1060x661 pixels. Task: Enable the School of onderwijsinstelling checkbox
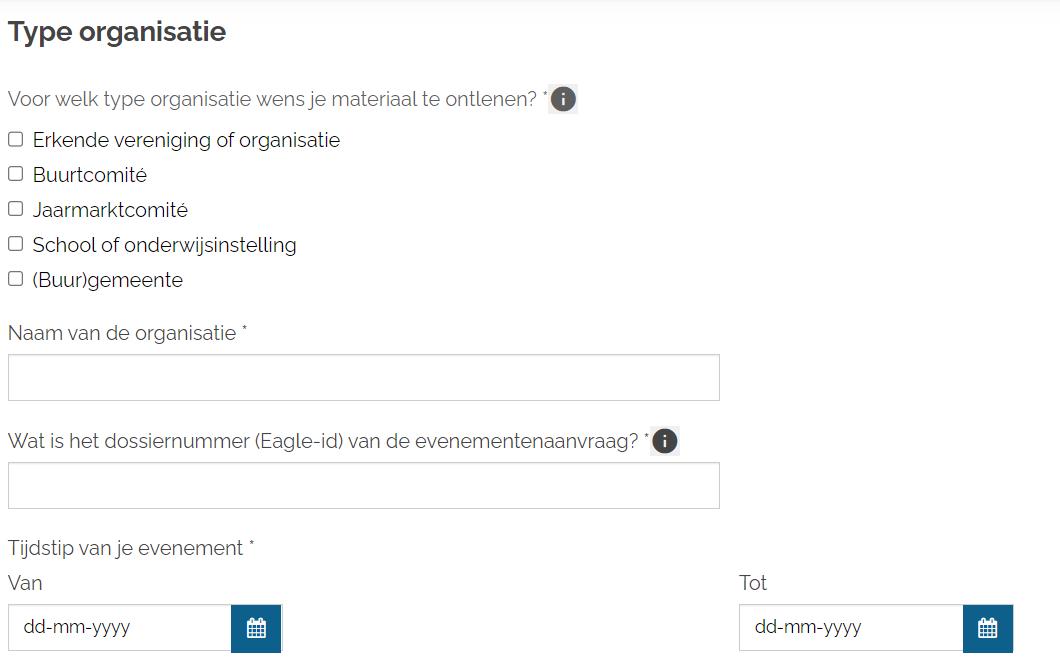[16, 245]
